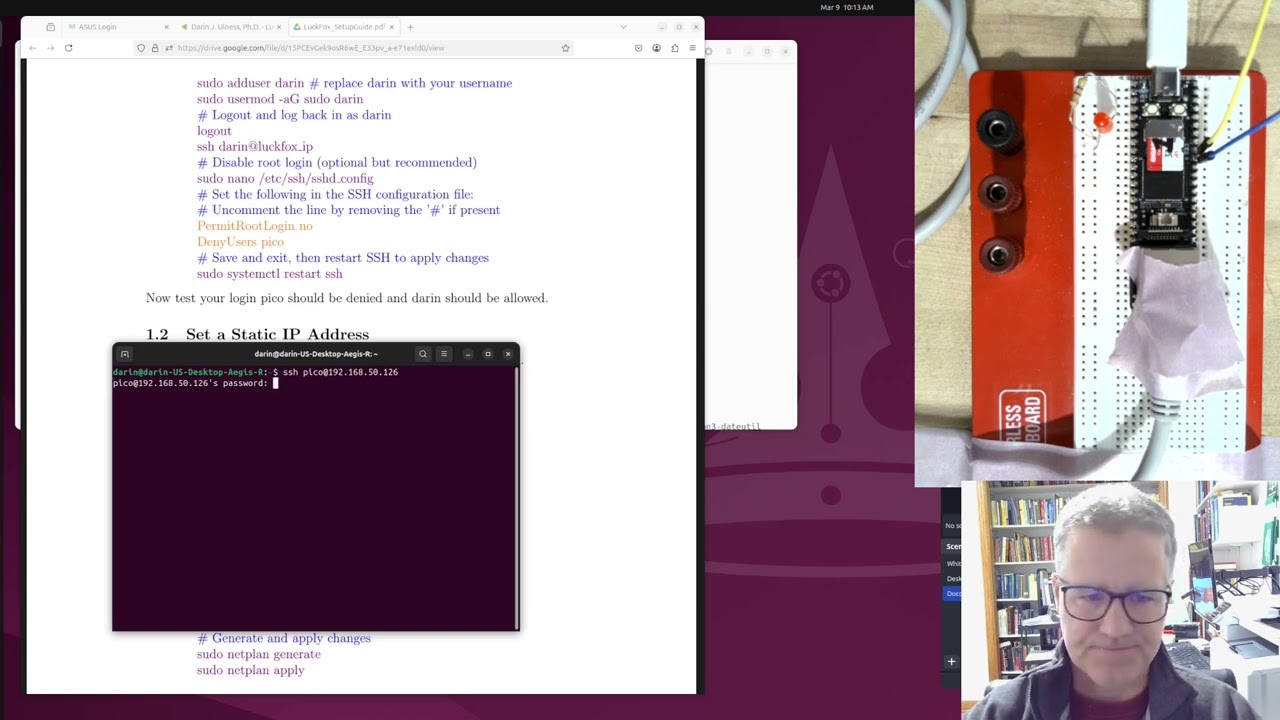Click the 'sudo netplan generate' line
The height and width of the screenshot is (720, 1280).
(259, 654)
